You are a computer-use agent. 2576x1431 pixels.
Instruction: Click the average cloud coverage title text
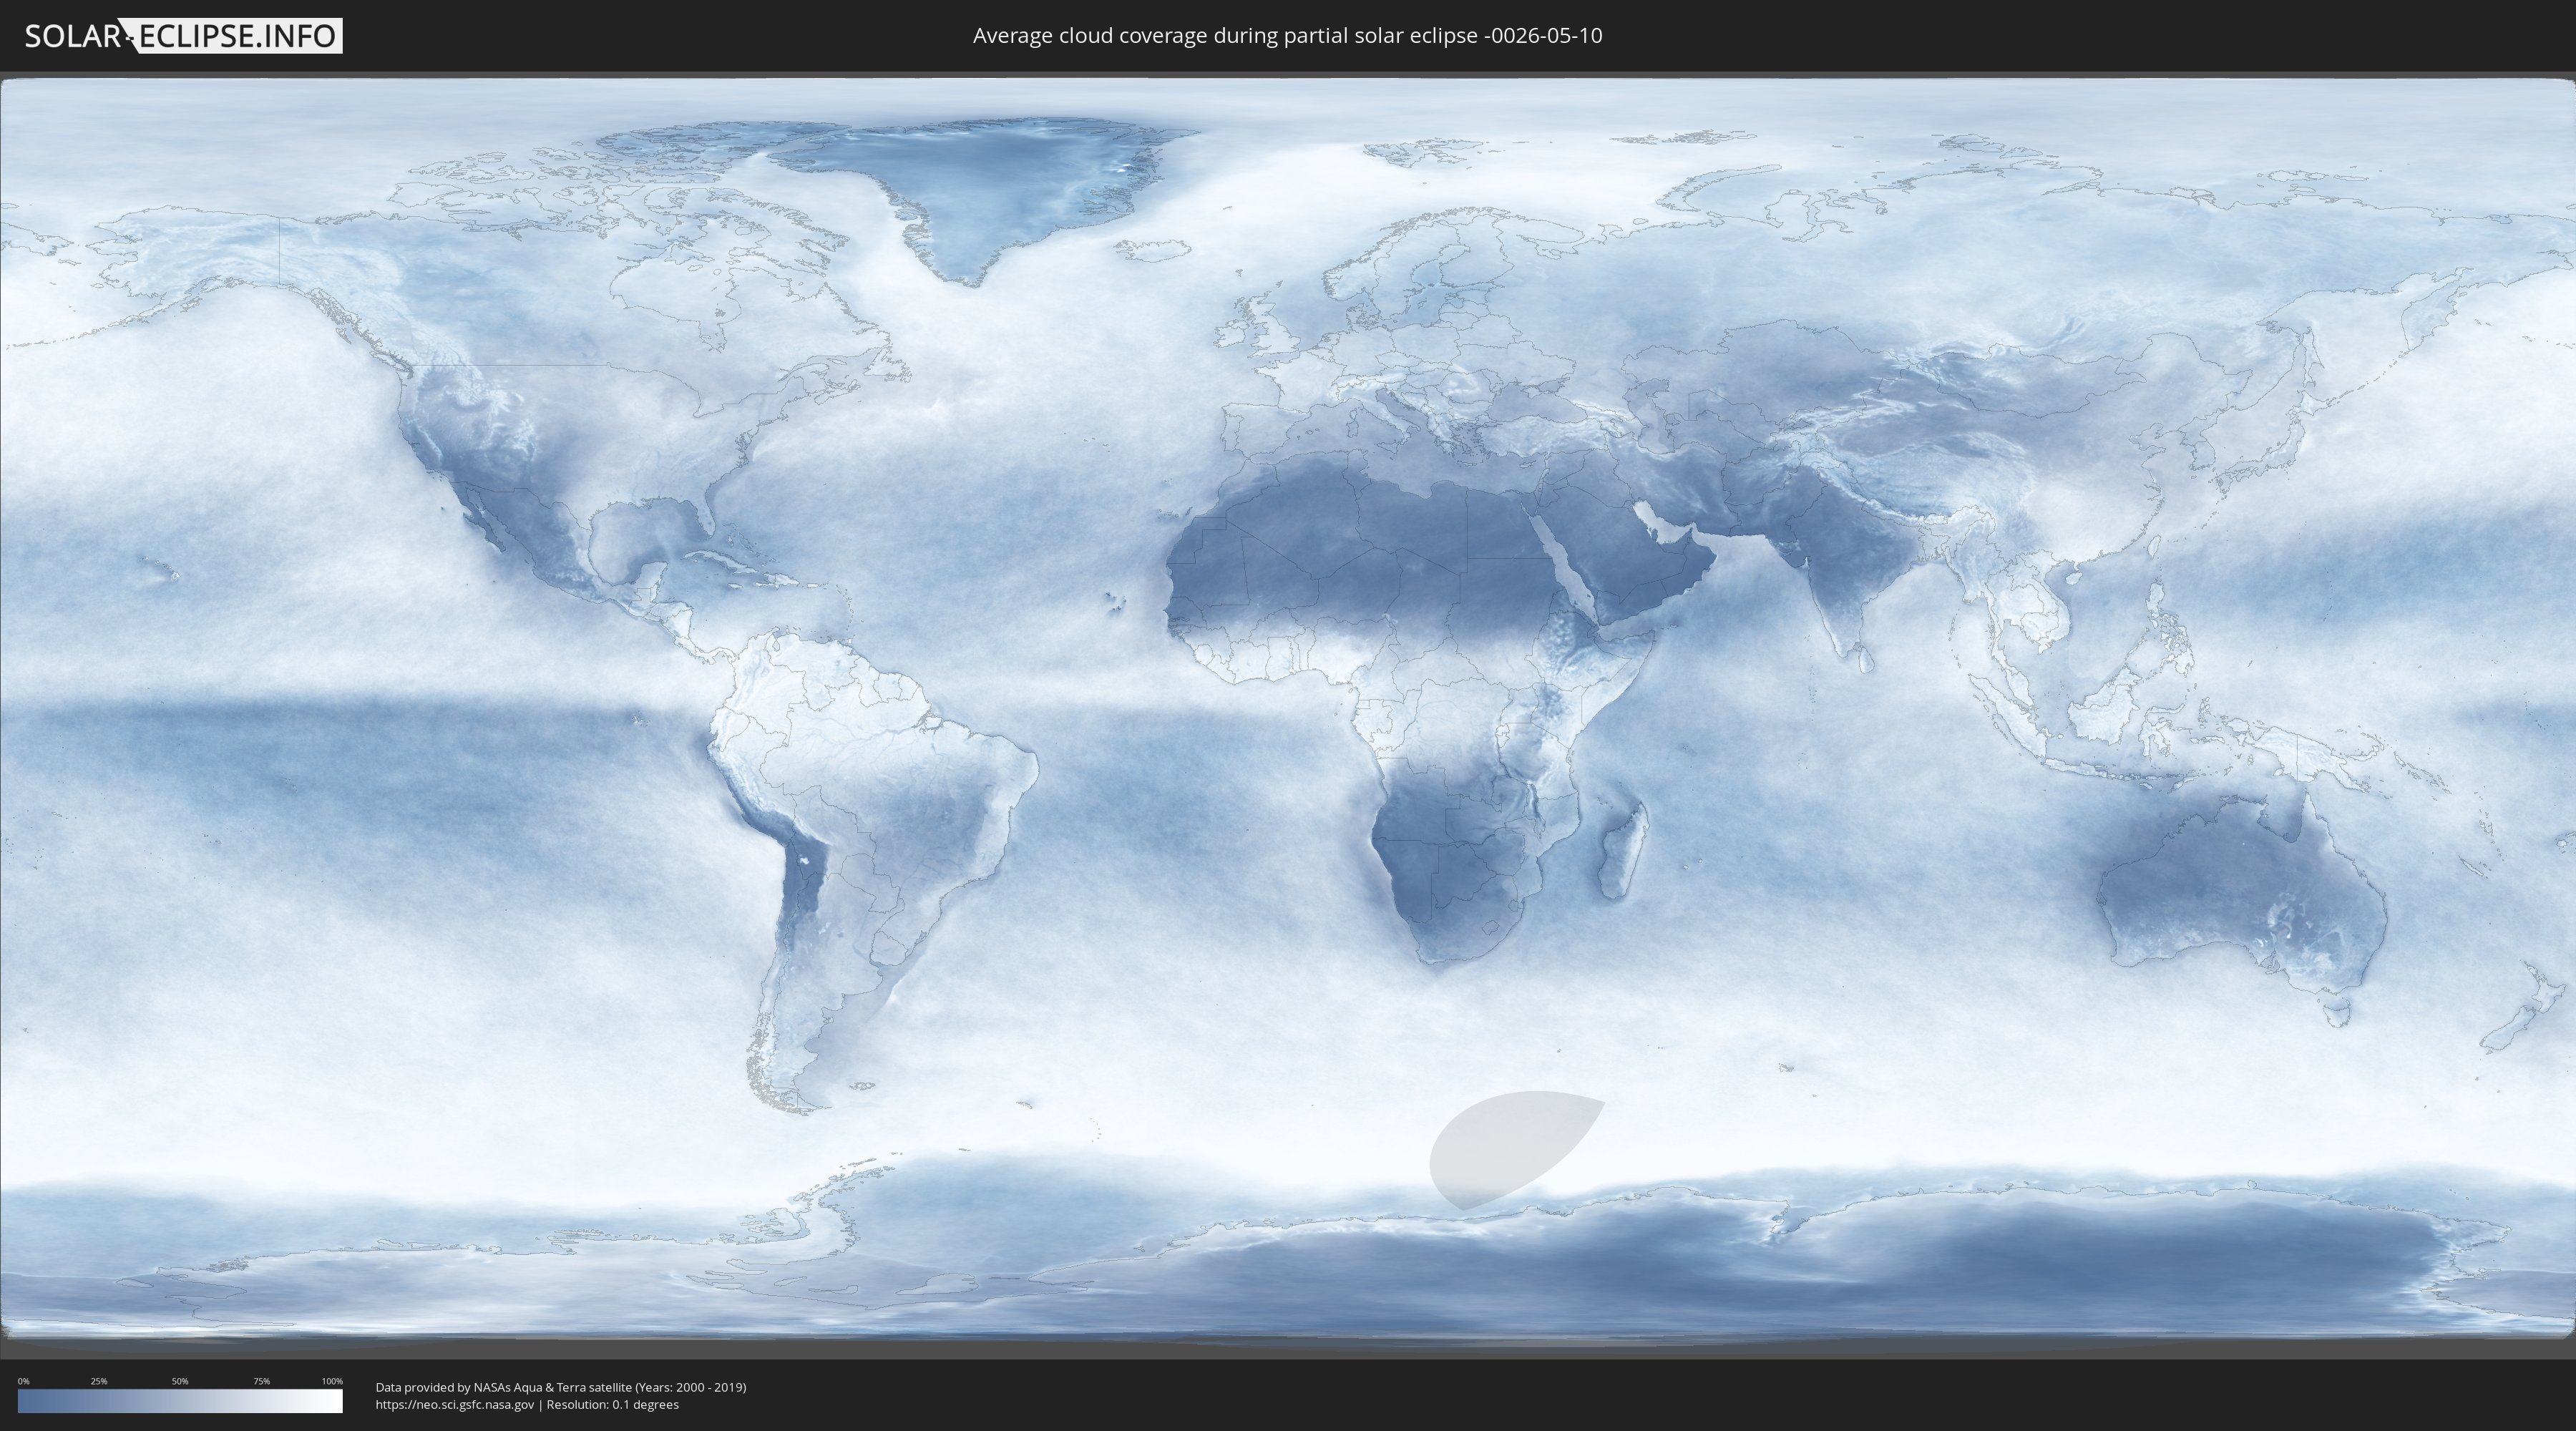click(1287, 36)
